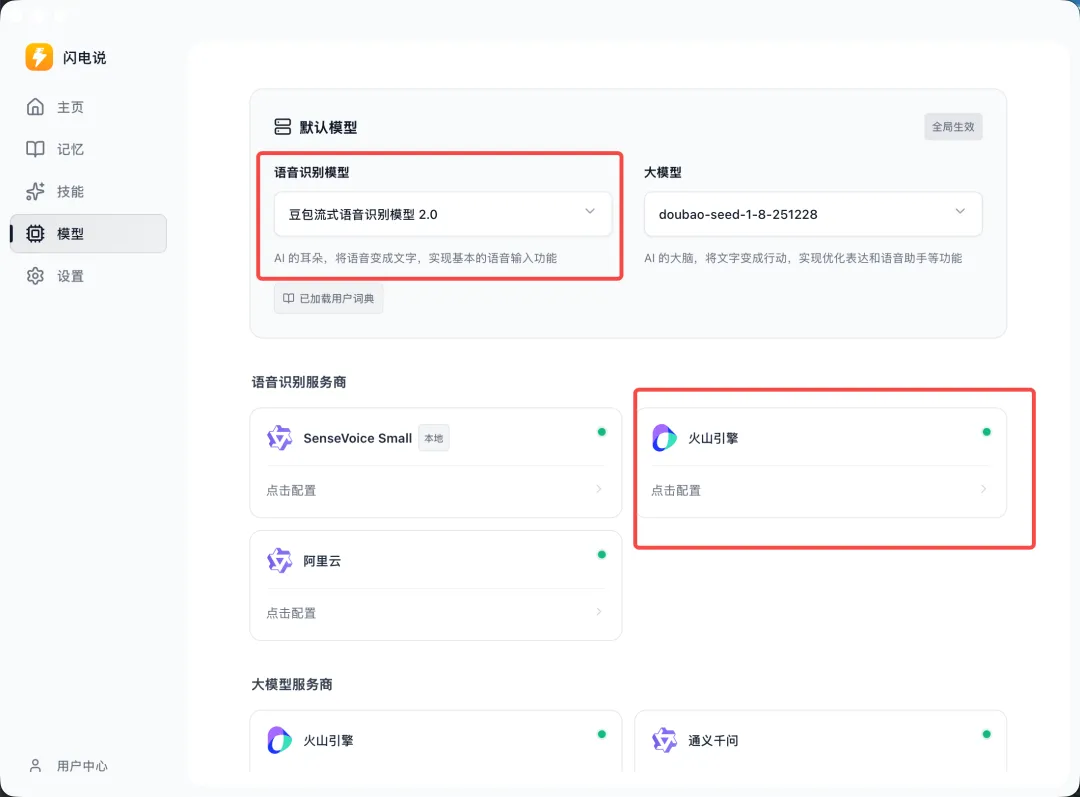The width and height of the screenshot is (1080, 797).
Task: Expand the chevron on doubao-seed-1-8-251228
Action: click(x=960, y=211)
